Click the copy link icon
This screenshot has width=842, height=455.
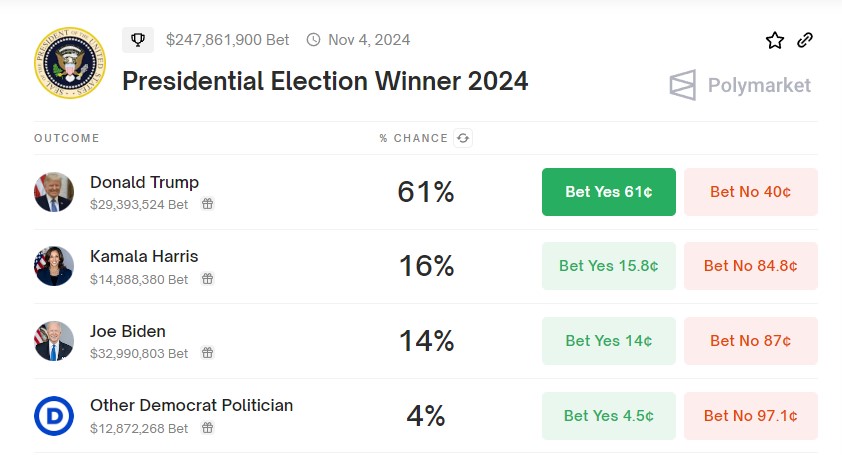pyautogui.click(x=805, y=40)
